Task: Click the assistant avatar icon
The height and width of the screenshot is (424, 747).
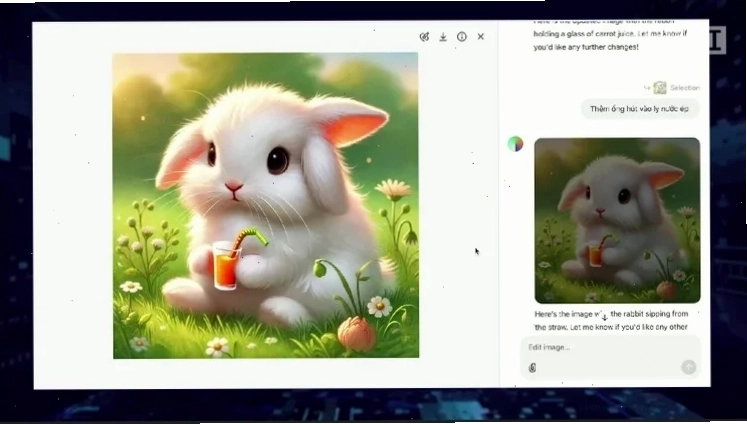Action: (515, 143)
